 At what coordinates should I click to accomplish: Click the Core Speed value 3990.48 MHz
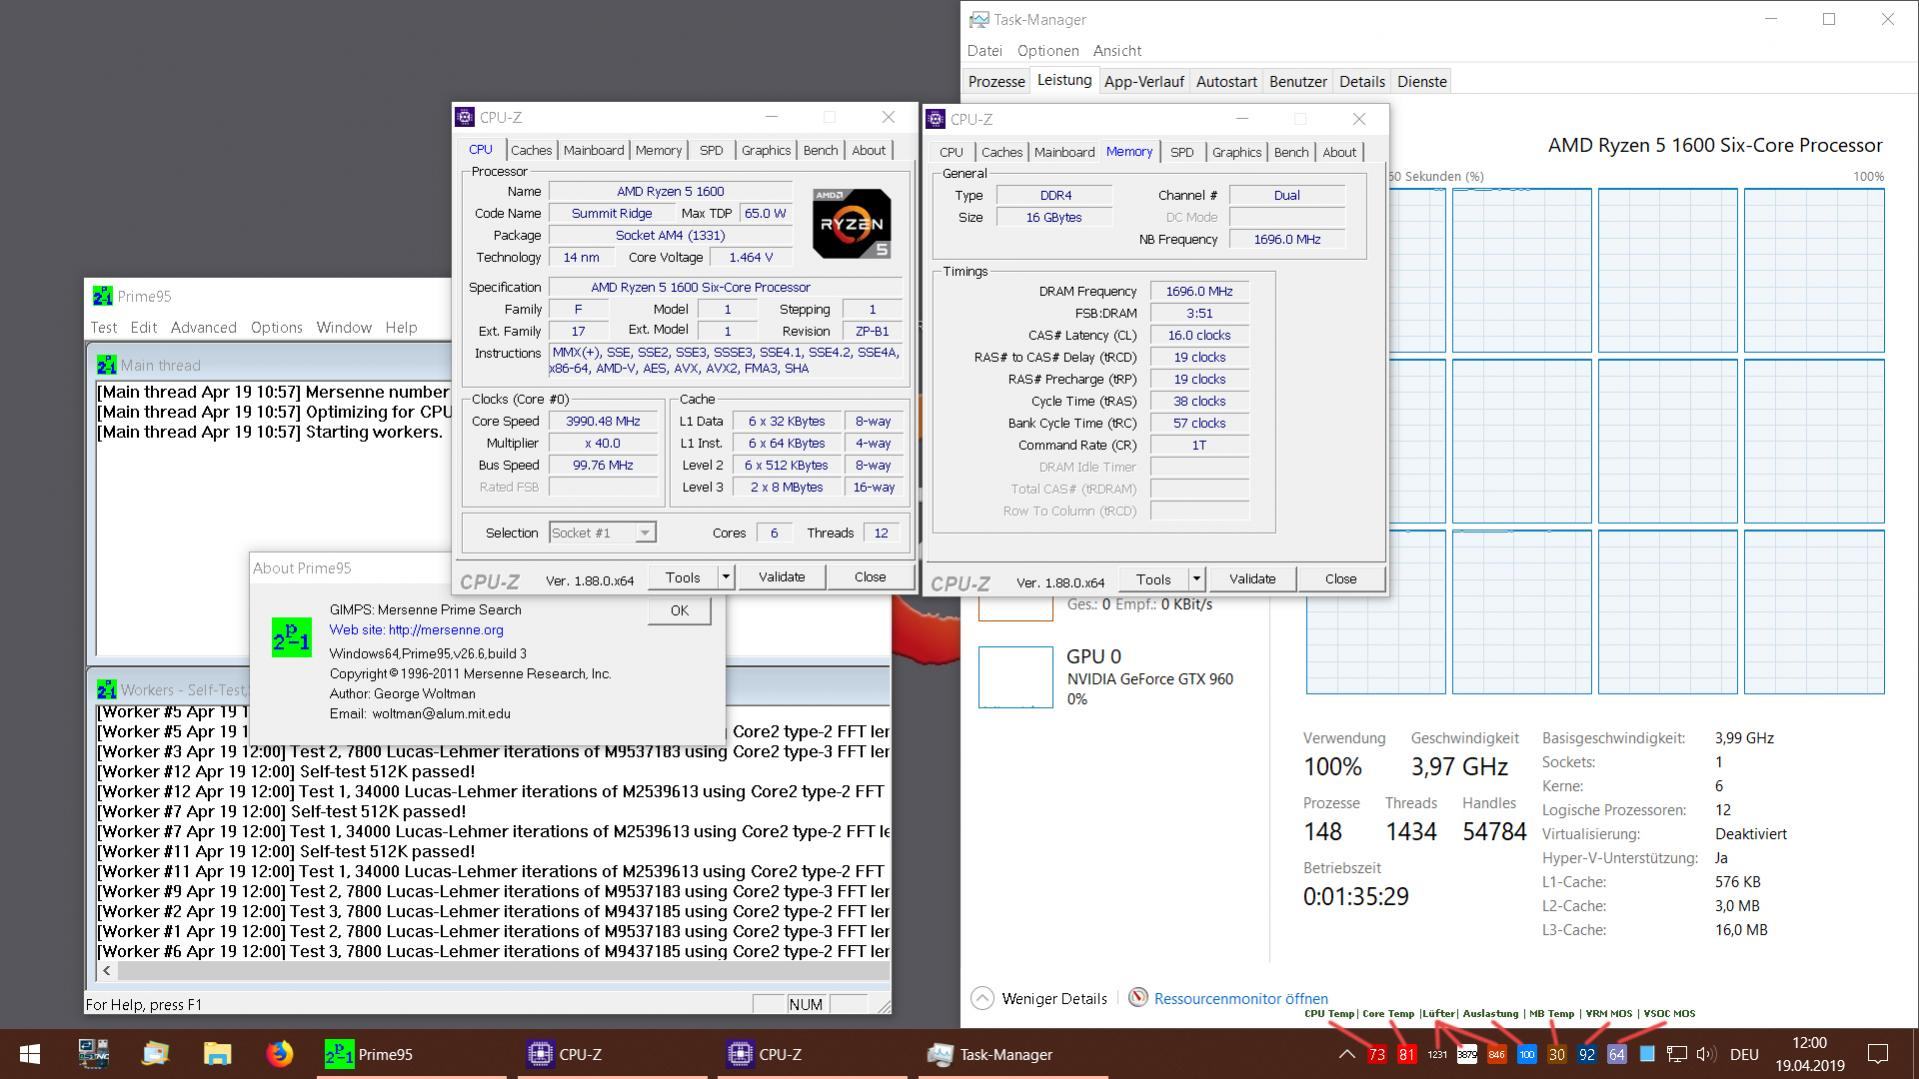pyautogui.click(x=602, y=421)
